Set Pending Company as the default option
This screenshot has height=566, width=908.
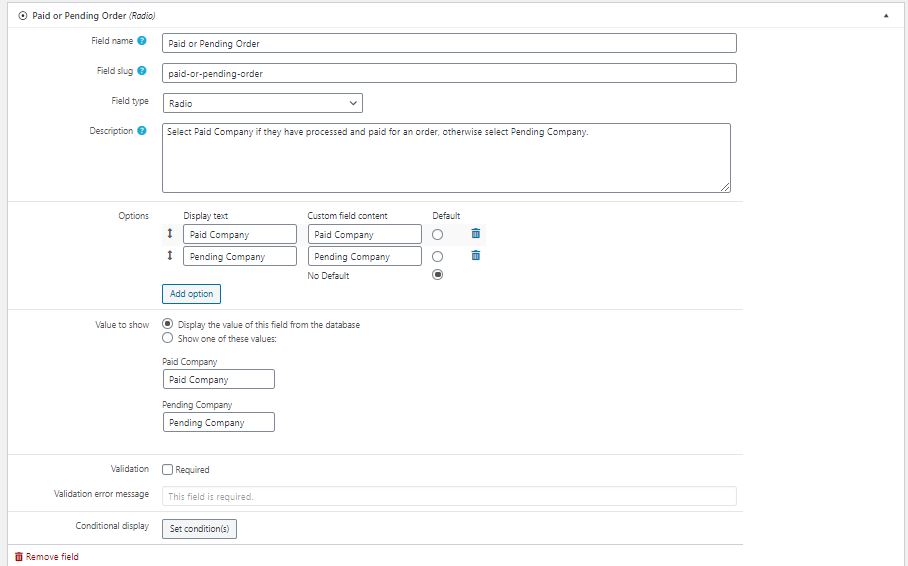tap(438, 257)
